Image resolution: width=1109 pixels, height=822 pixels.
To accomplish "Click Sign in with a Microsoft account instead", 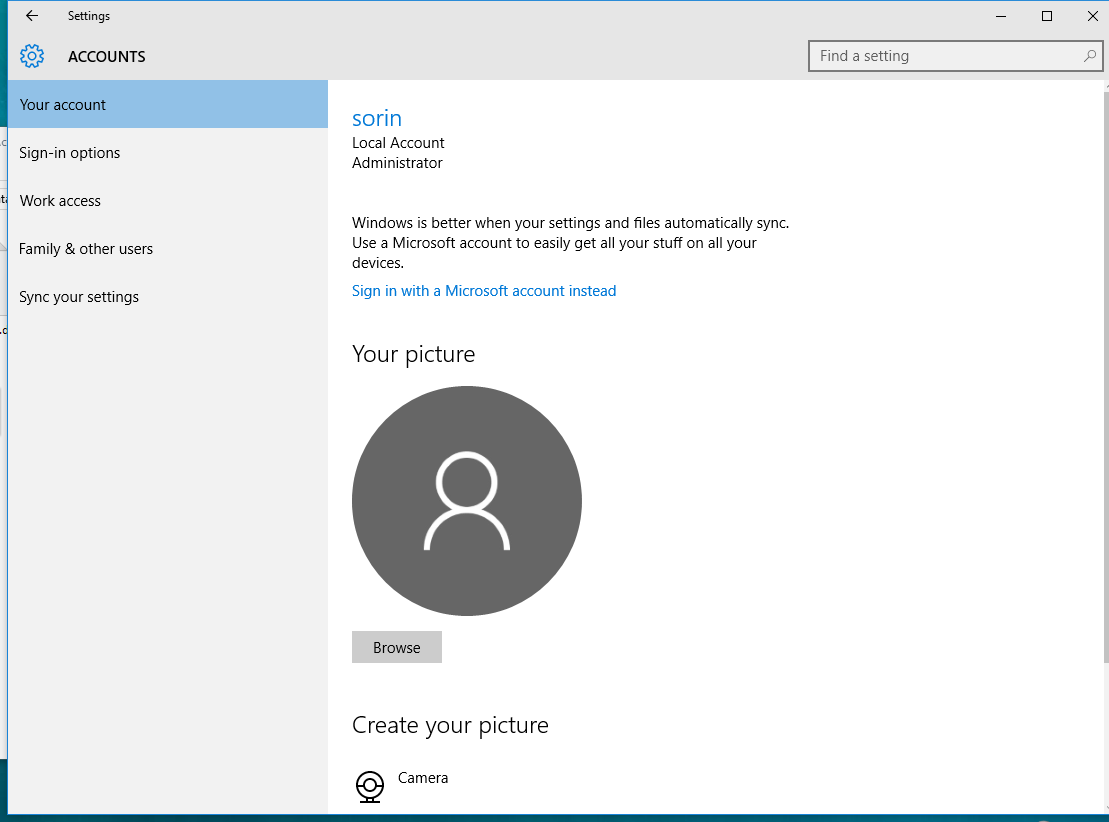I will (484, 290).
